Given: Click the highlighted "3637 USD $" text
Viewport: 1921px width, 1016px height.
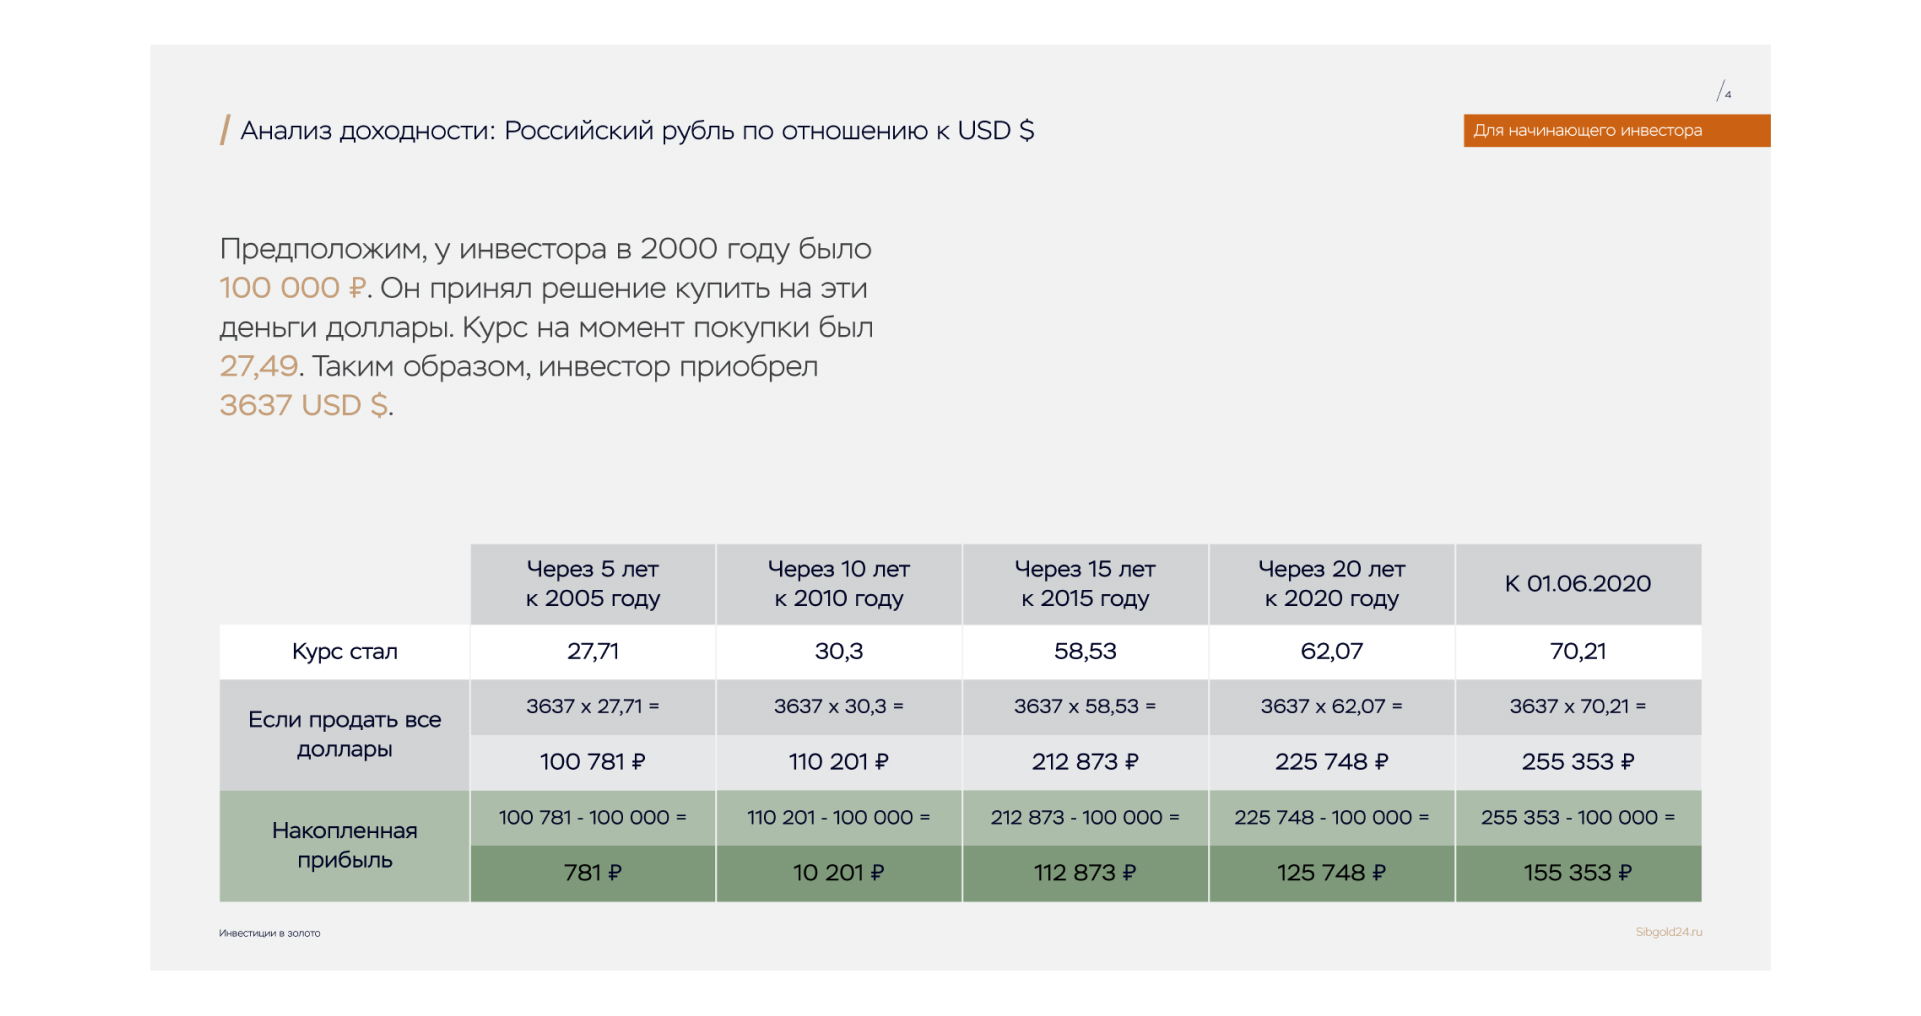Looking at the screenshot, I should (304, 405).
